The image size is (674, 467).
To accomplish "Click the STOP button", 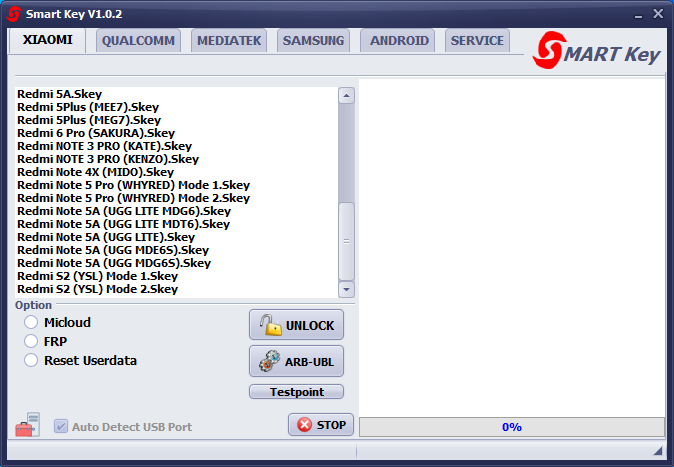I will click(321, 424).
